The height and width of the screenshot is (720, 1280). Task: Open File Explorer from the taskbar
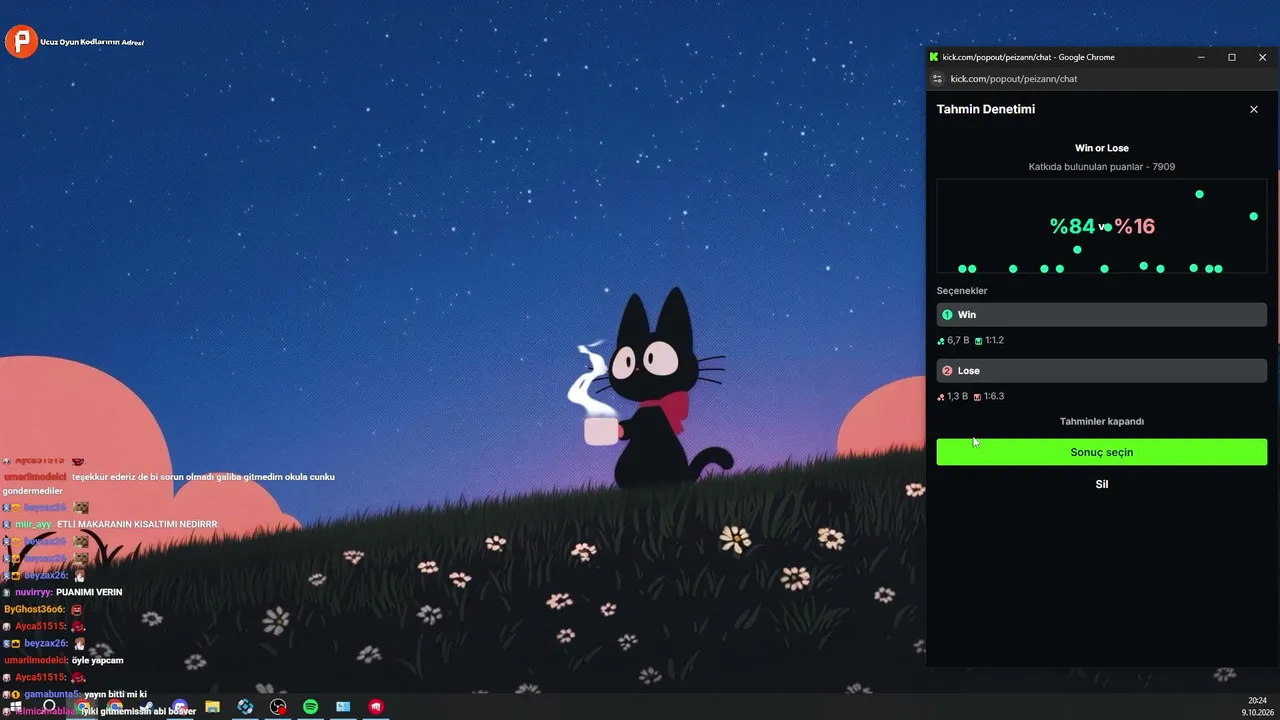click(212, 706)
